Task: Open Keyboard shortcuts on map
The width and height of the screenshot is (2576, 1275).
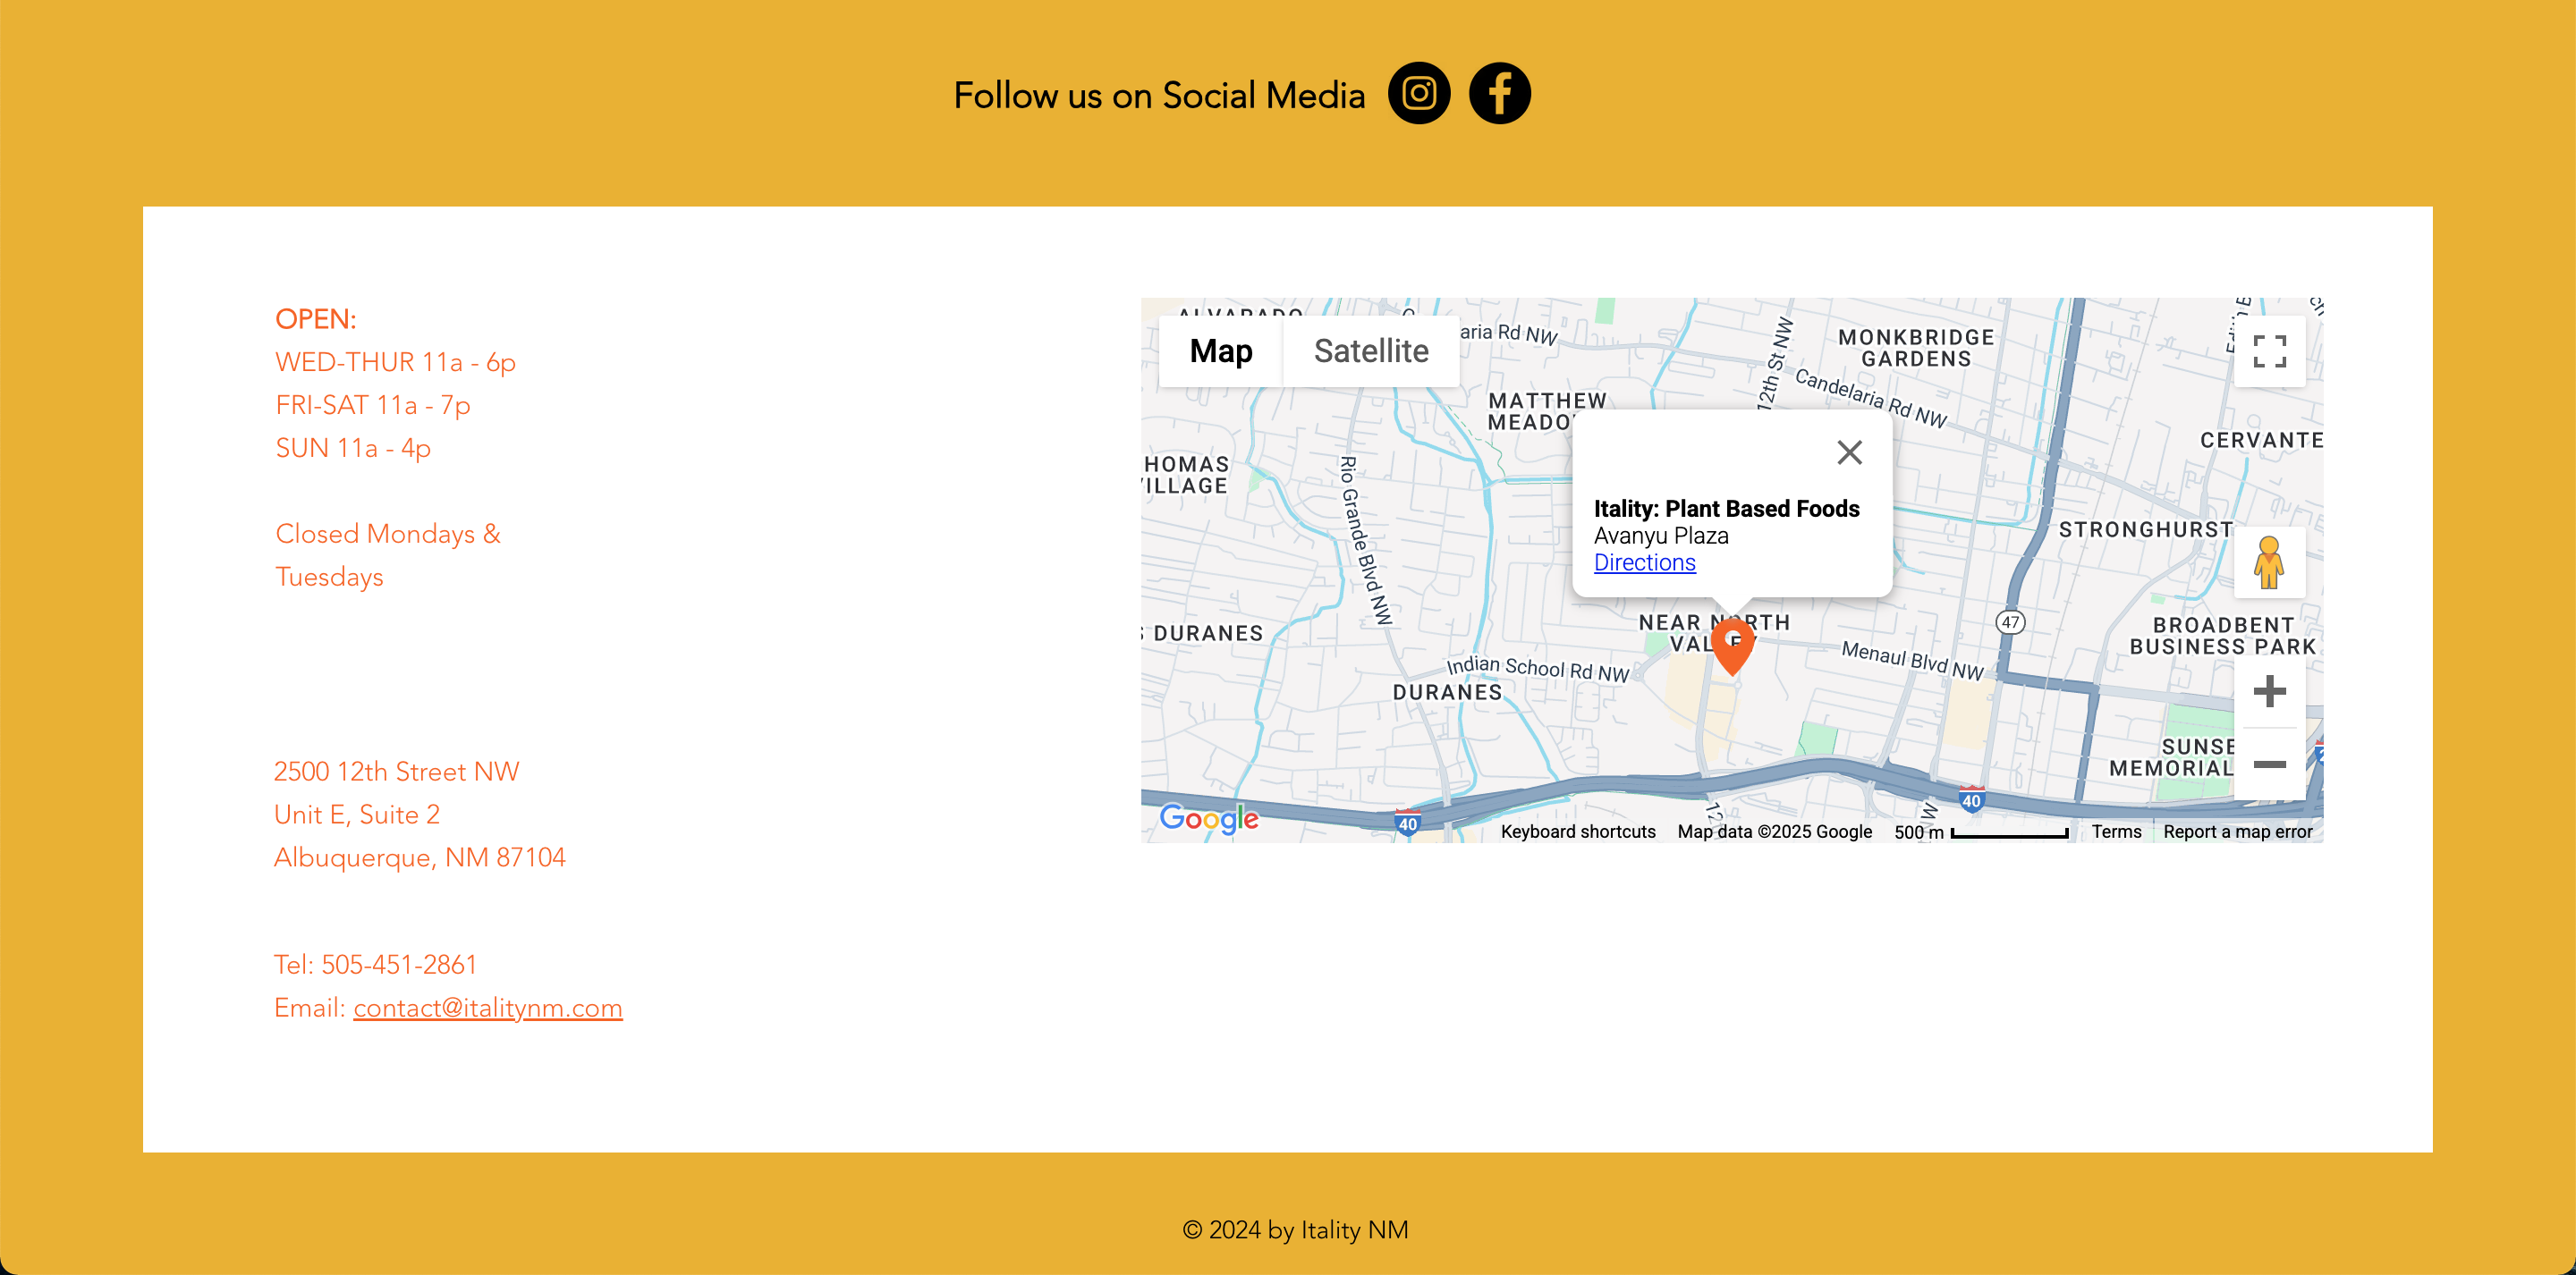Action: click(1577, 832)
